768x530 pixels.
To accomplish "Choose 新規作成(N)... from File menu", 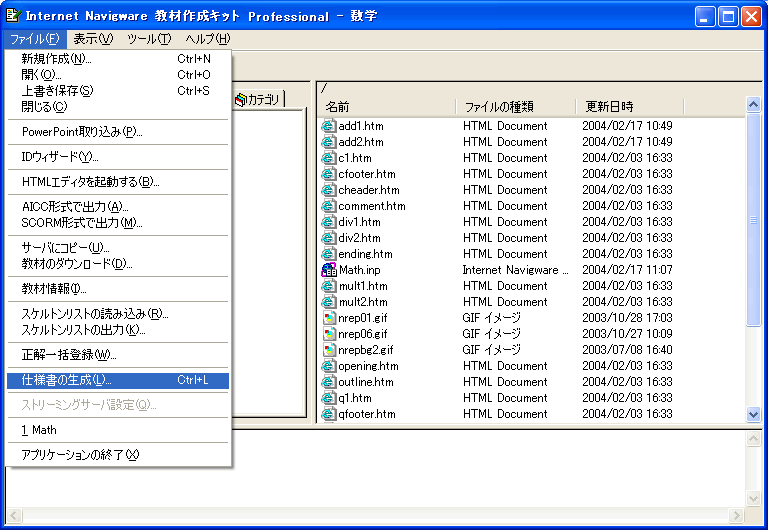I will (118, 59).
